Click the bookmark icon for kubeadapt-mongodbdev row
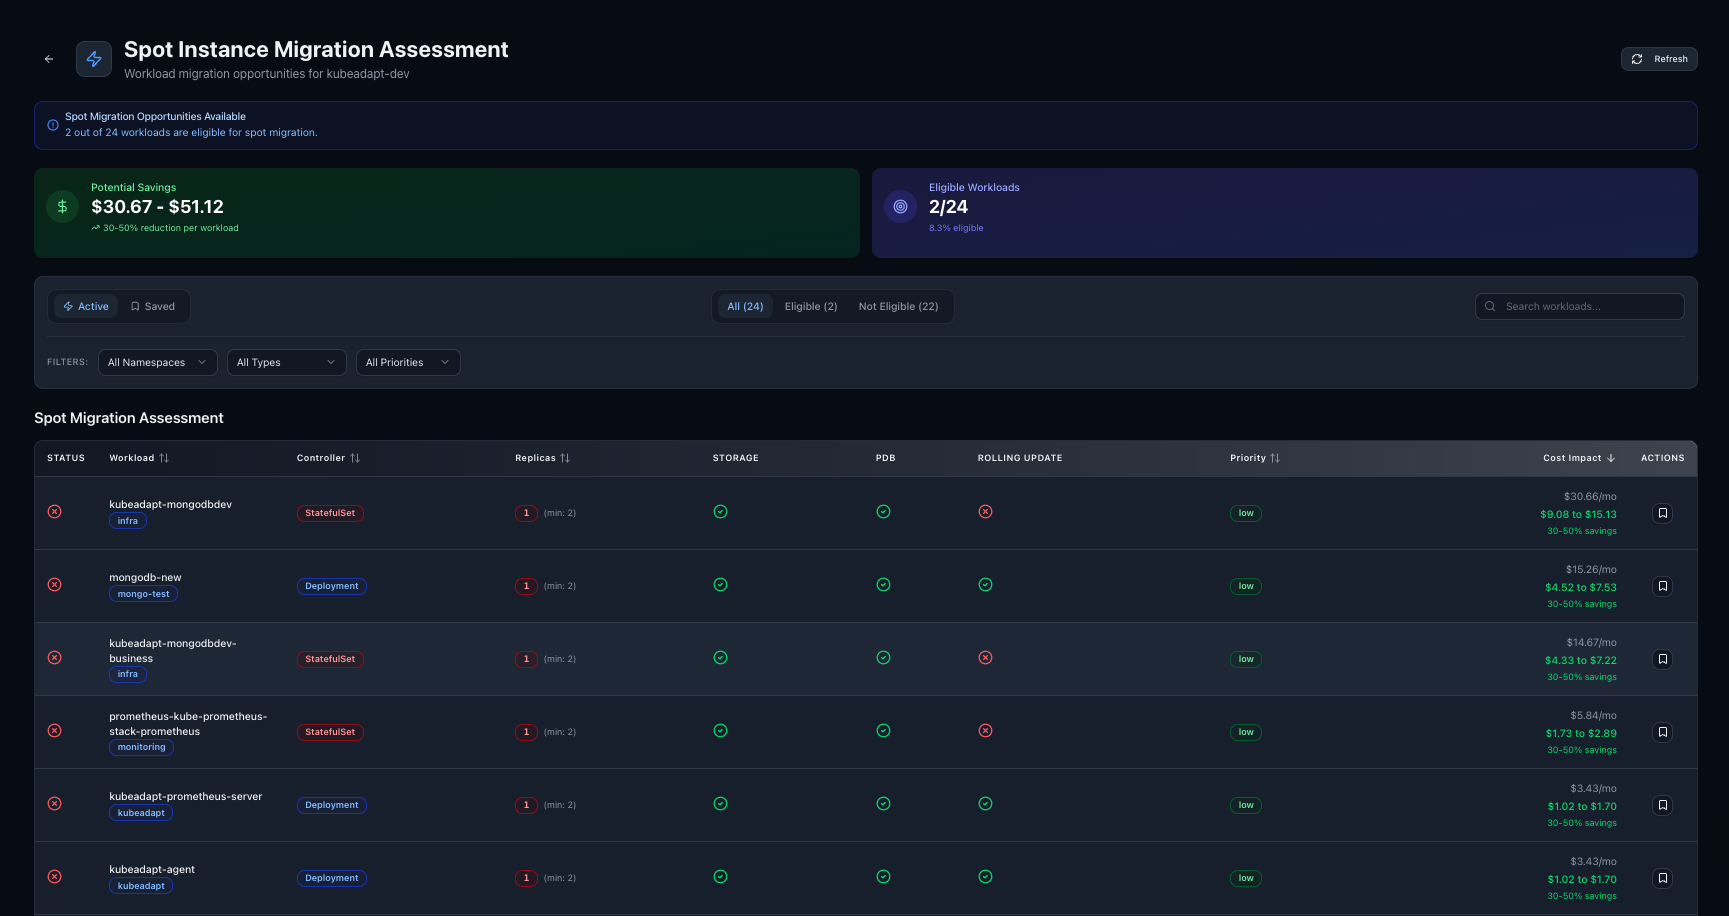The image size is (1729, 916). click(x=1663, y=513)
